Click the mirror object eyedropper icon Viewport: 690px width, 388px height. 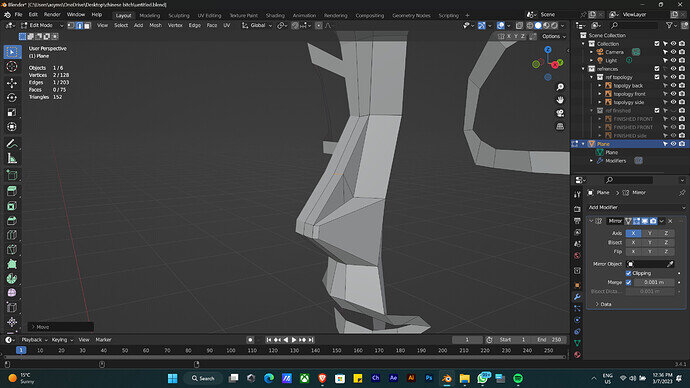click(x=670, y=264)
